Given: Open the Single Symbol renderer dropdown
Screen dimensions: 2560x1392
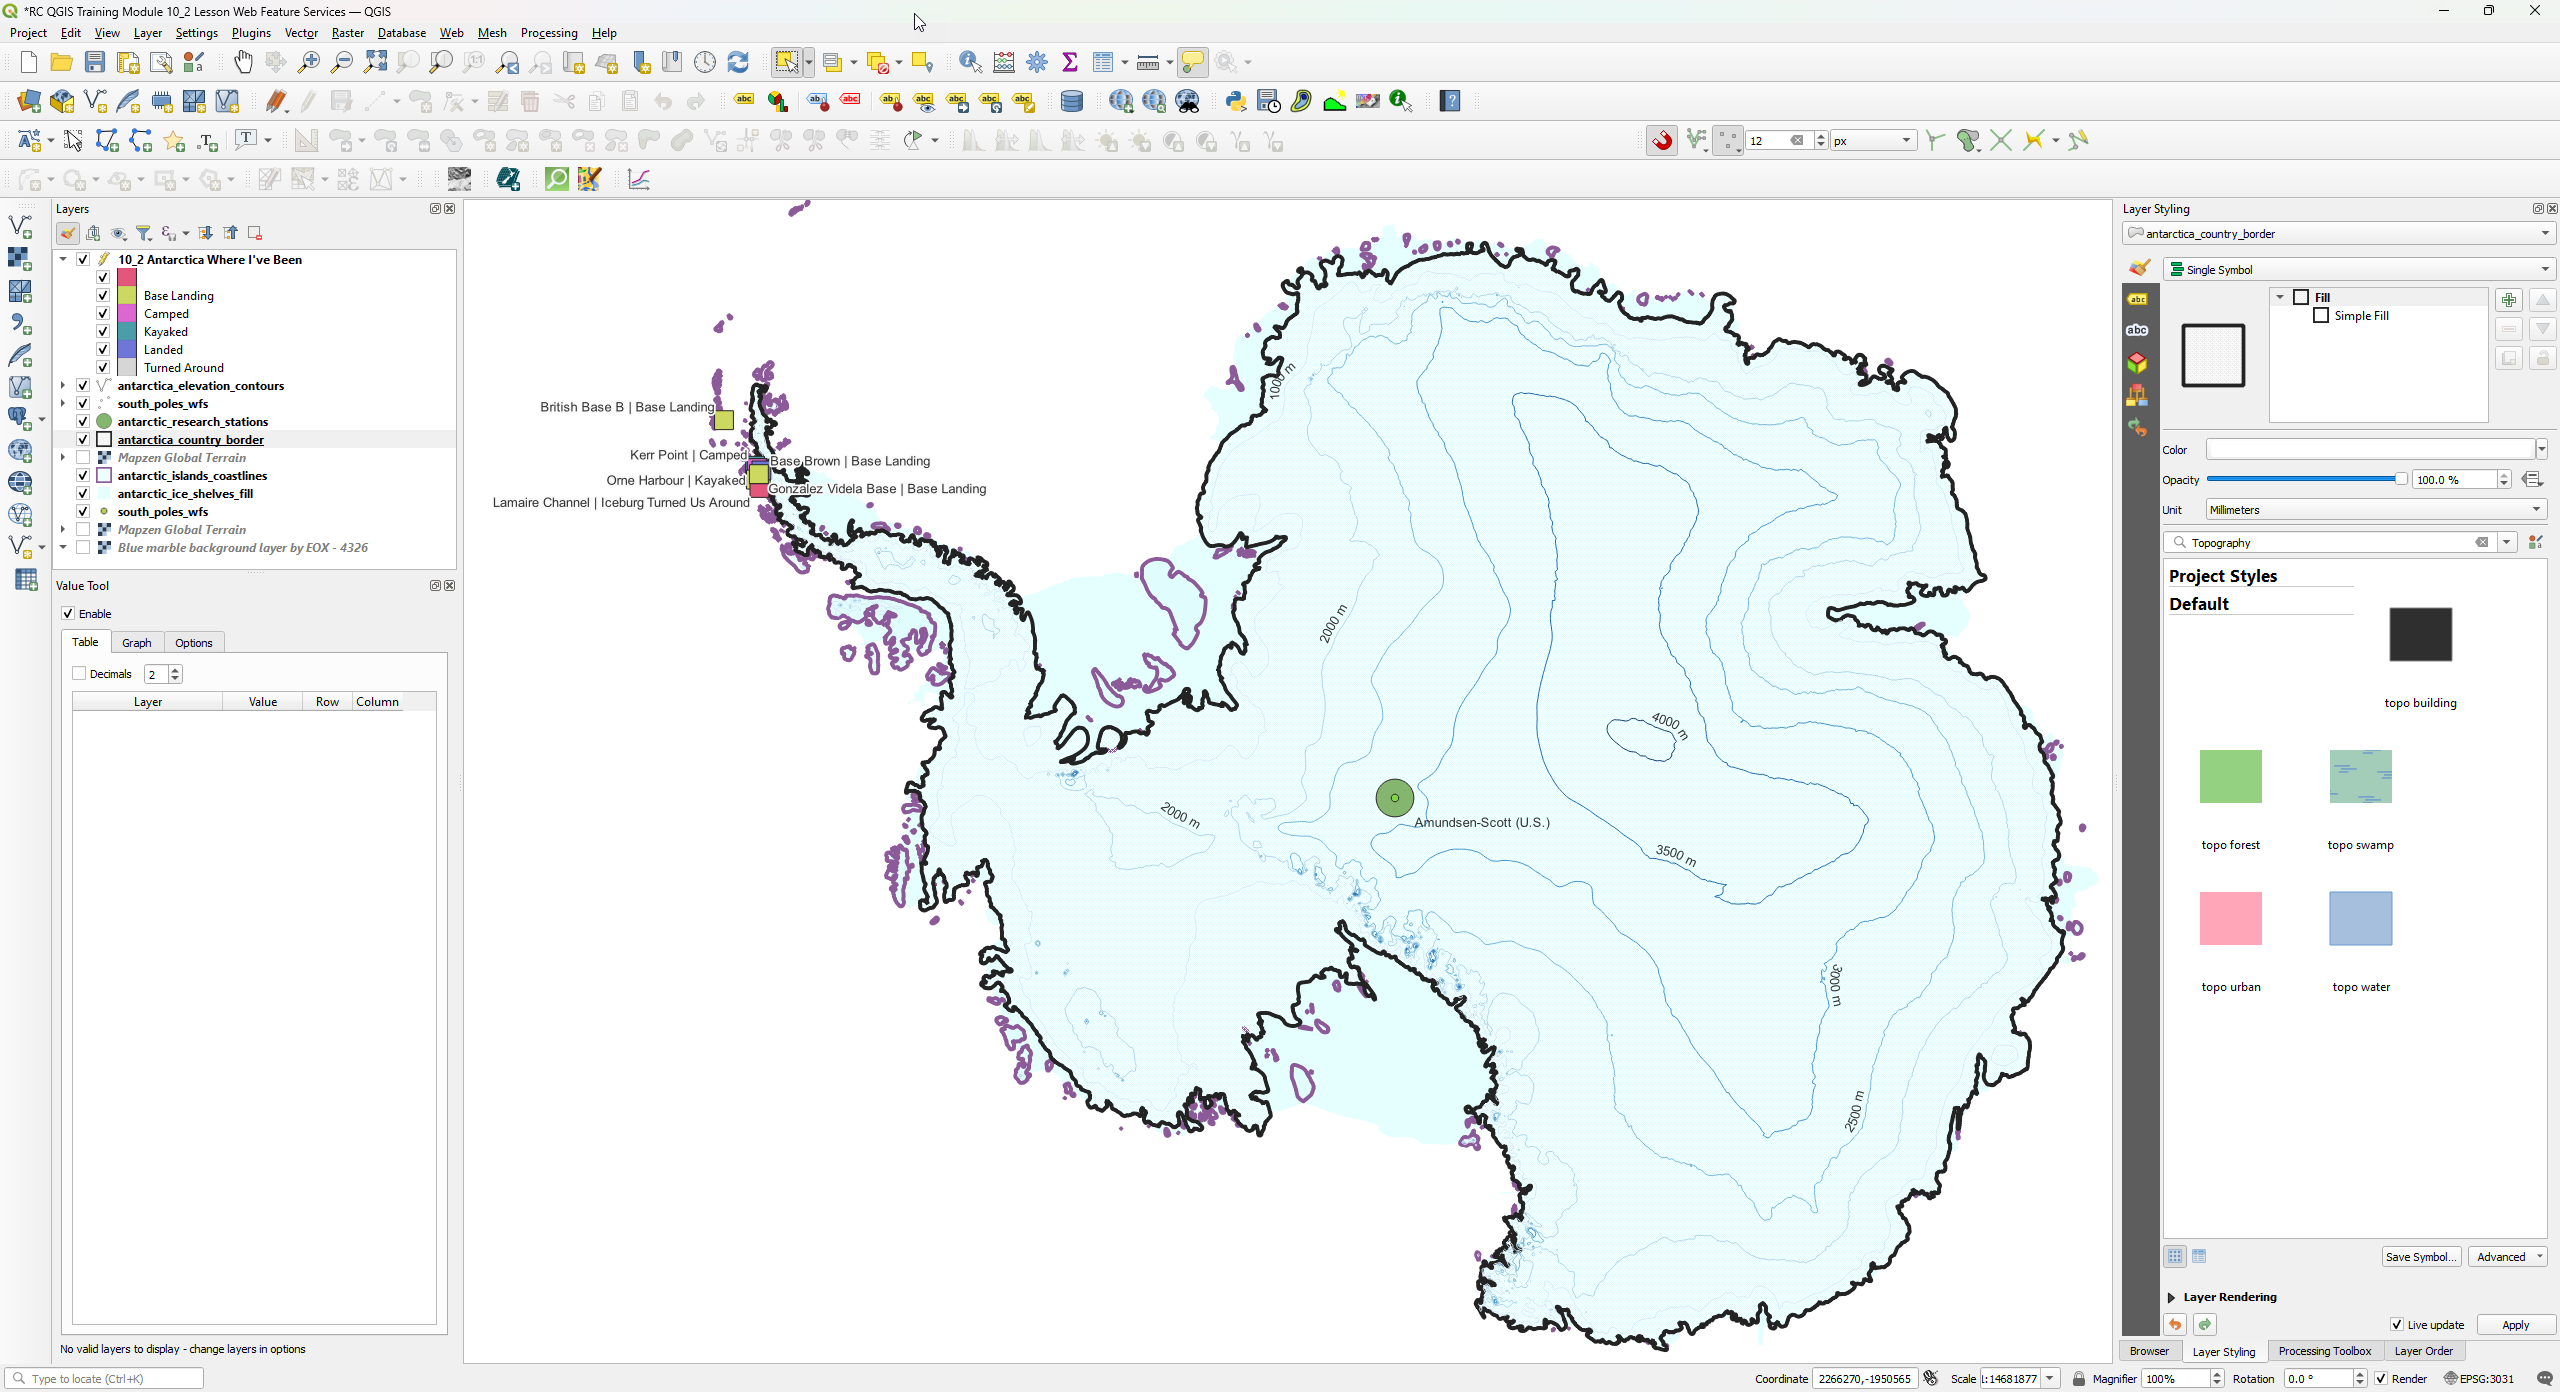Looking at the screenshot, I should point(2358,270).
